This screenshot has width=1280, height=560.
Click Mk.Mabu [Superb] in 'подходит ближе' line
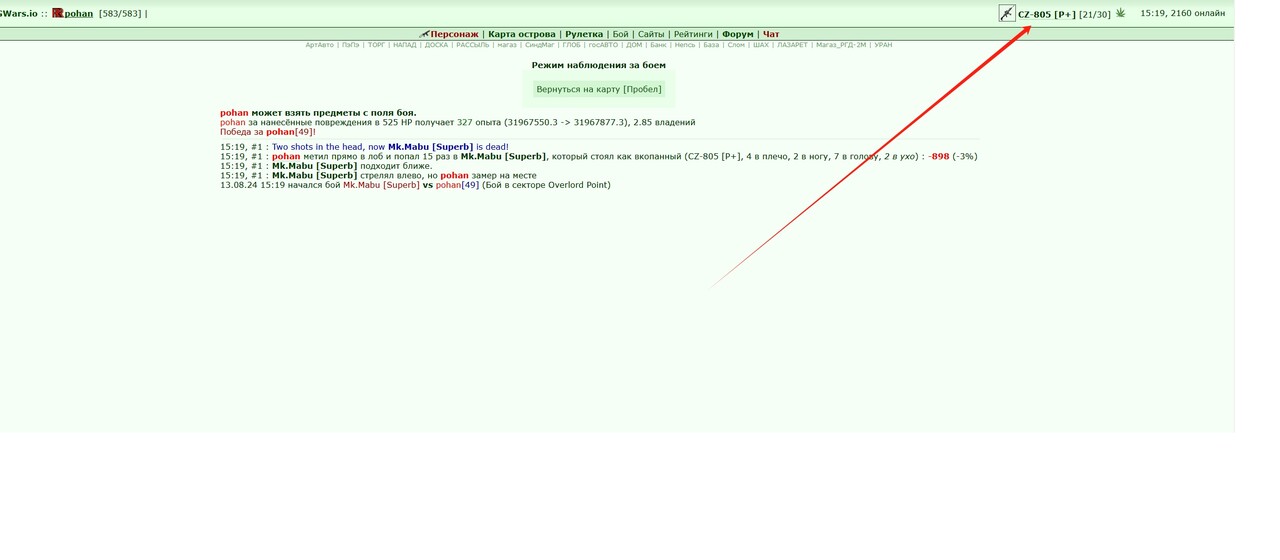pos(314,166)
